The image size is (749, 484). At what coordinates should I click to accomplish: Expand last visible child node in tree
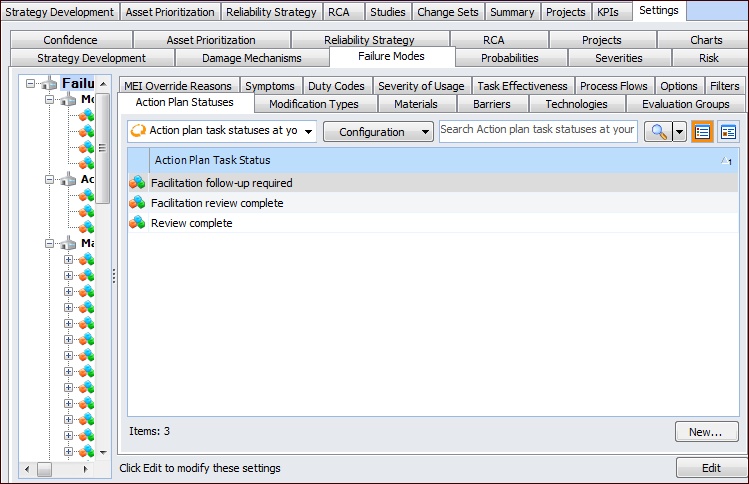point(68,452)
